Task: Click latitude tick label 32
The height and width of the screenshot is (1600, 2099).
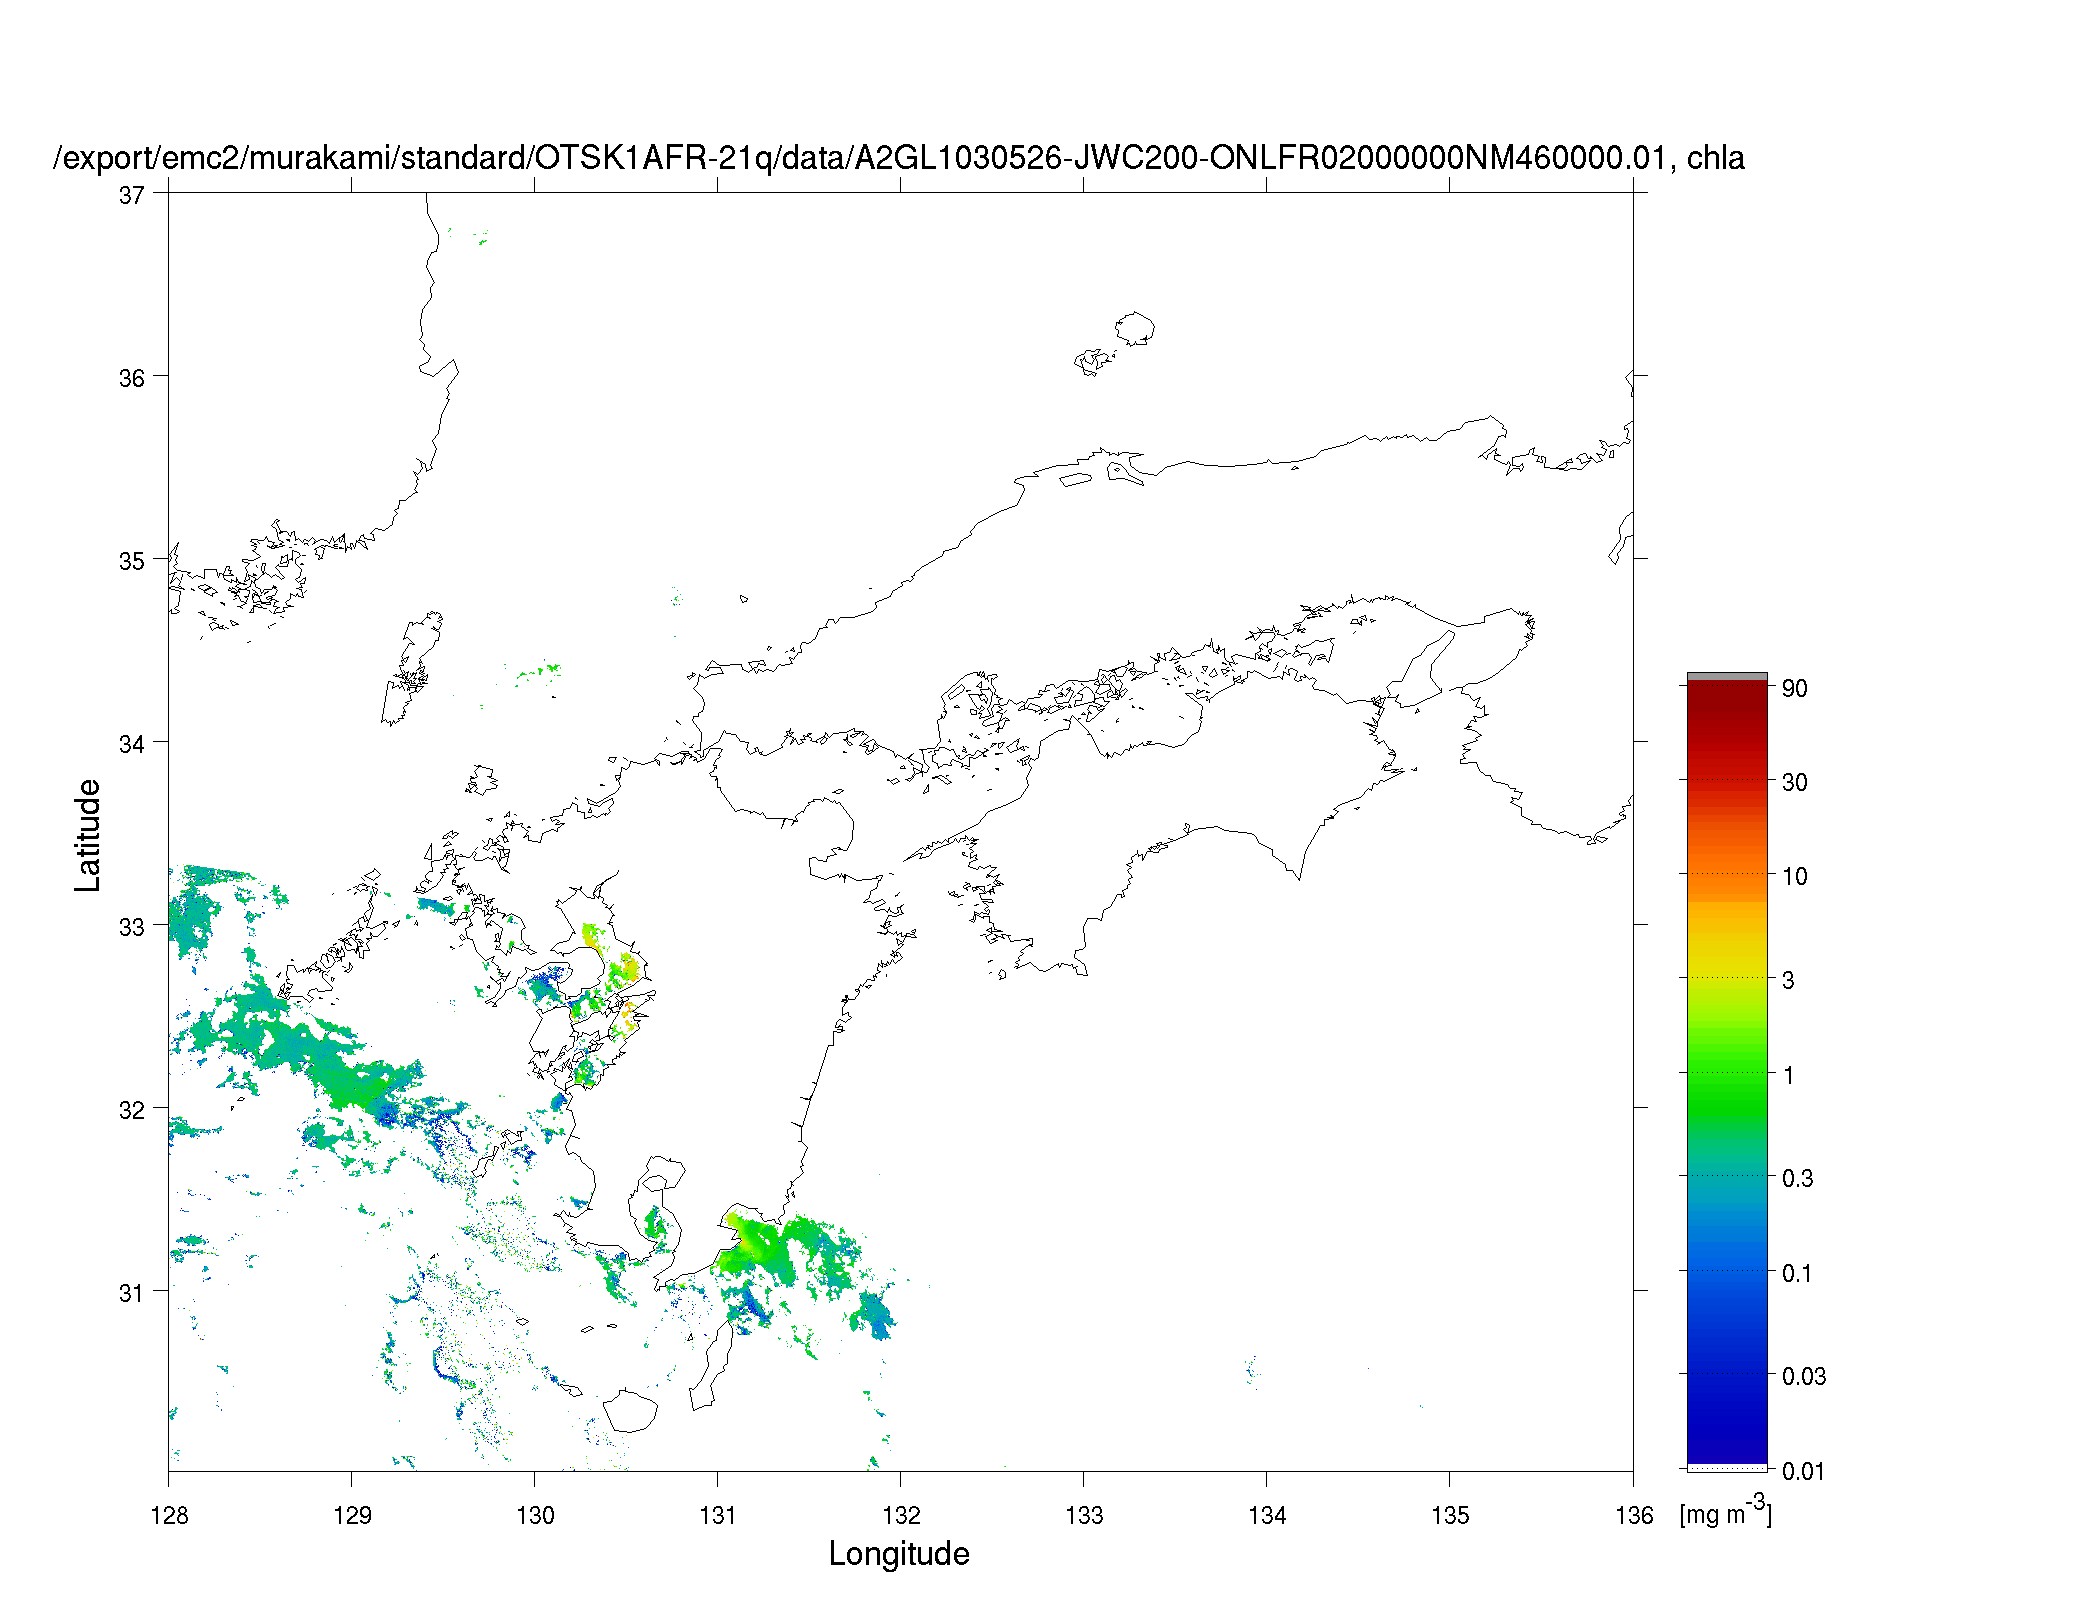Action: point(131,1110)
